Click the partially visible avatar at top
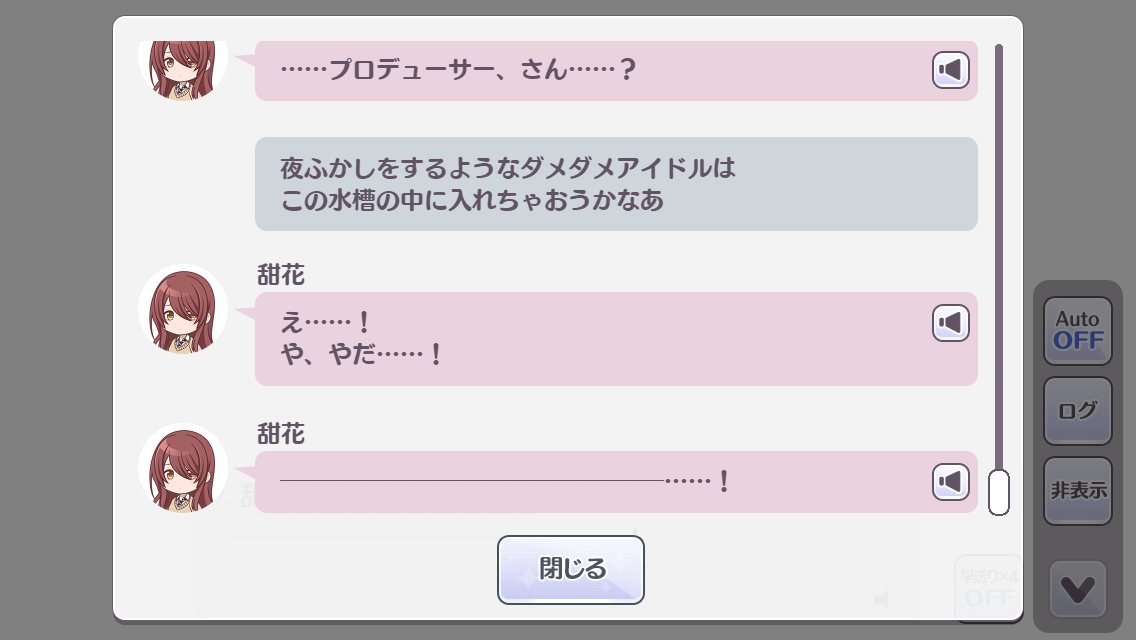The width and height of the screenshot is (1136, 640). pos(183,68)
